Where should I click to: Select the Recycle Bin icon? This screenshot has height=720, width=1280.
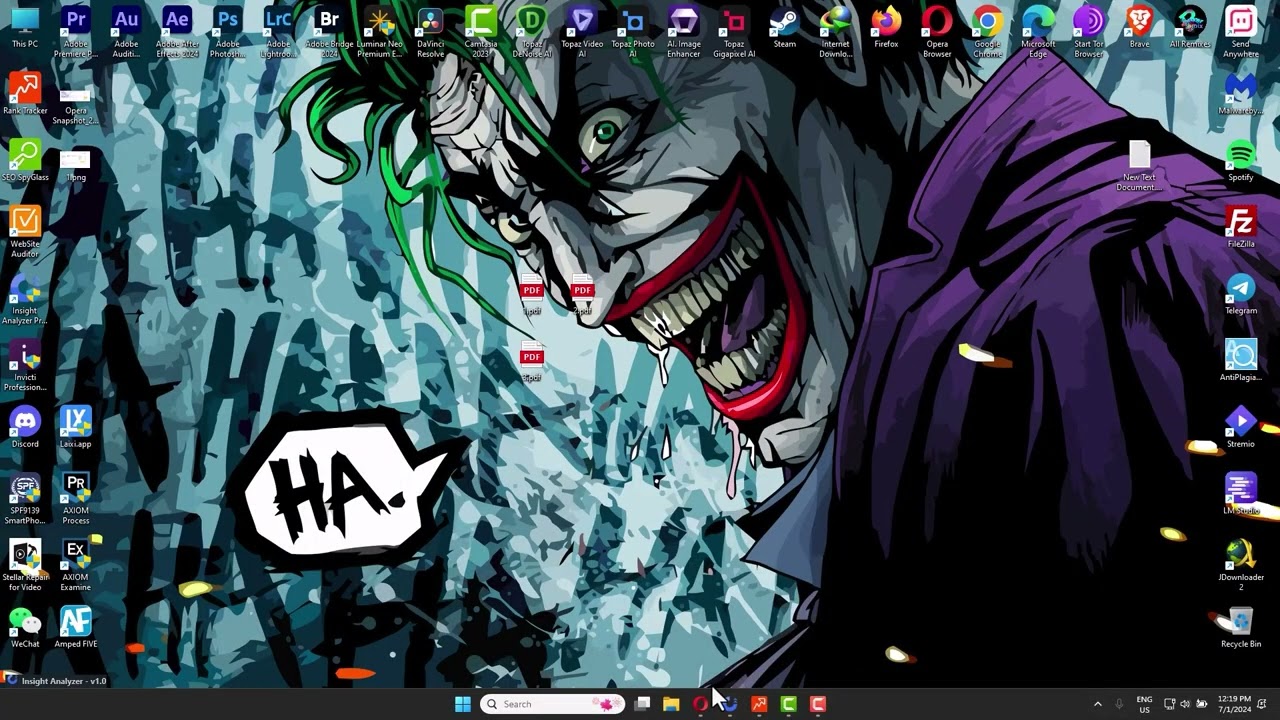1241,629
